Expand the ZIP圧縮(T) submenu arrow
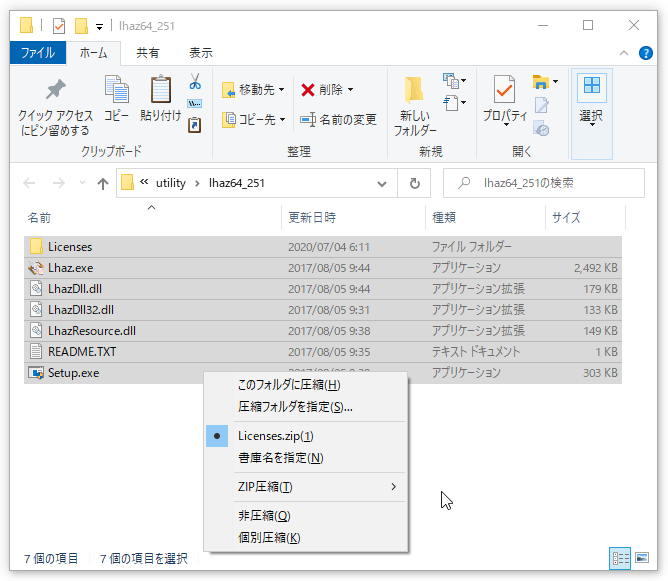 pos(394,486)
